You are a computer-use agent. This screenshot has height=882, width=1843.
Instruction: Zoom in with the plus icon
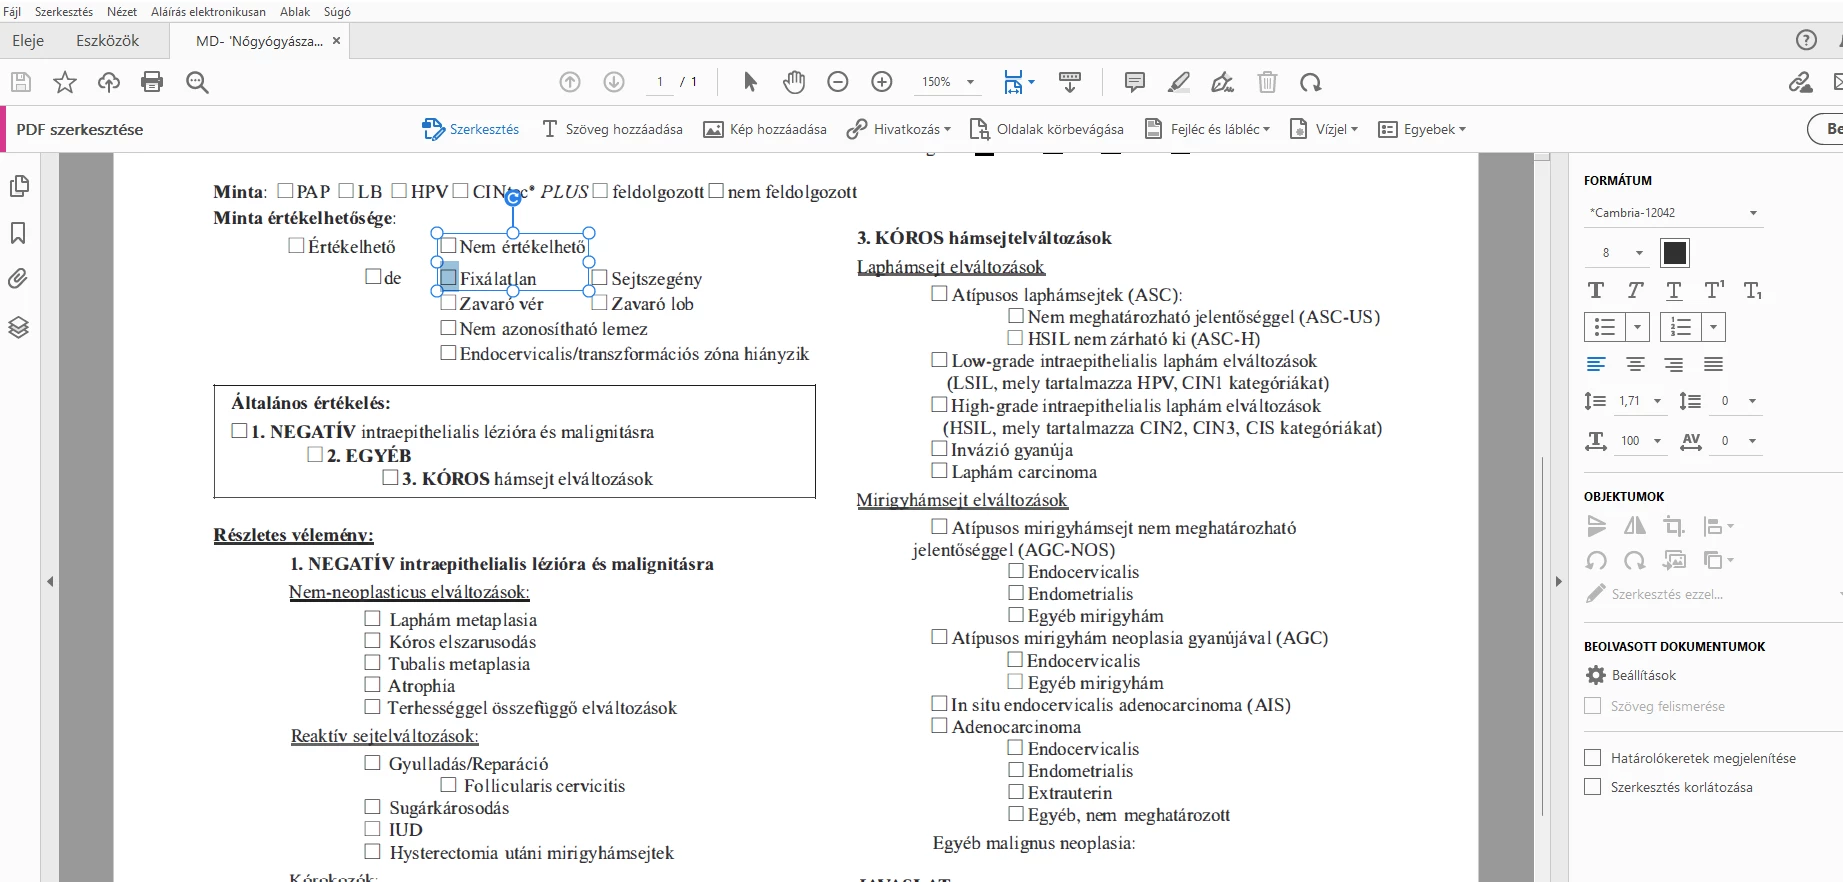[882, 82]
